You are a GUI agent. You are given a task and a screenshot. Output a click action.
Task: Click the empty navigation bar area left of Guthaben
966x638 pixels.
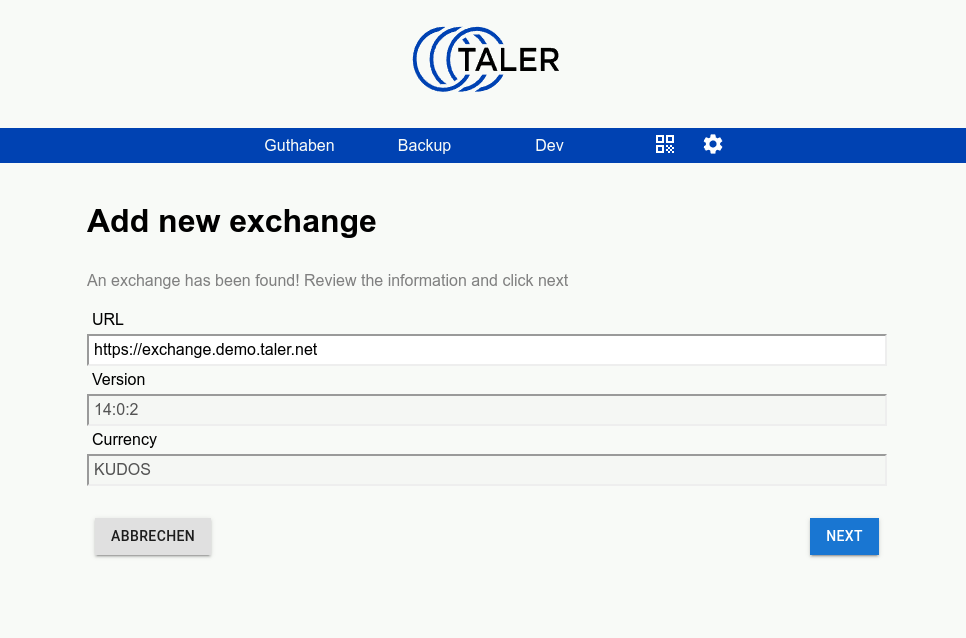[x=120, y=145]
